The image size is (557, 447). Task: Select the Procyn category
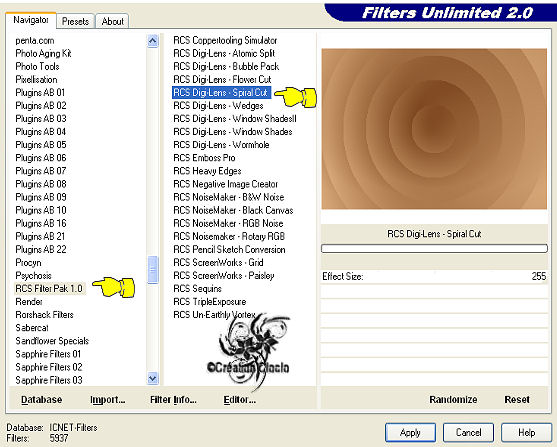[28, 263]
